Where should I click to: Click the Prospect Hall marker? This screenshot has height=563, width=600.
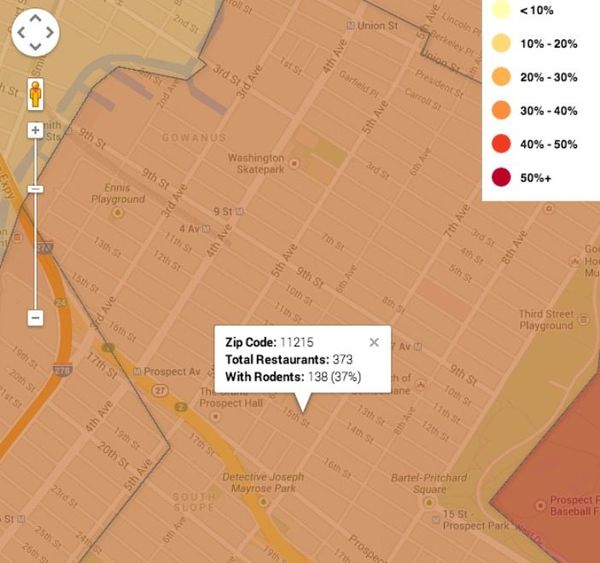point(215,416)
